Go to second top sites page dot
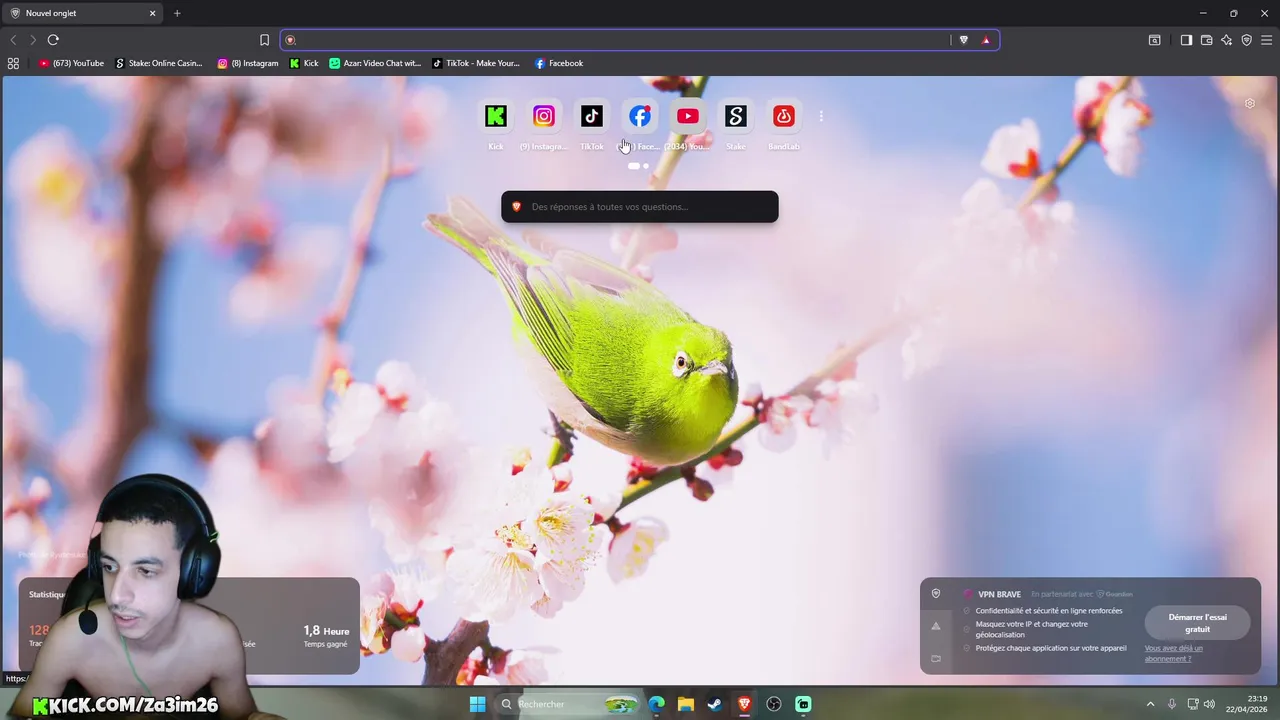1280x720 pixels. [x=646, y=166]
